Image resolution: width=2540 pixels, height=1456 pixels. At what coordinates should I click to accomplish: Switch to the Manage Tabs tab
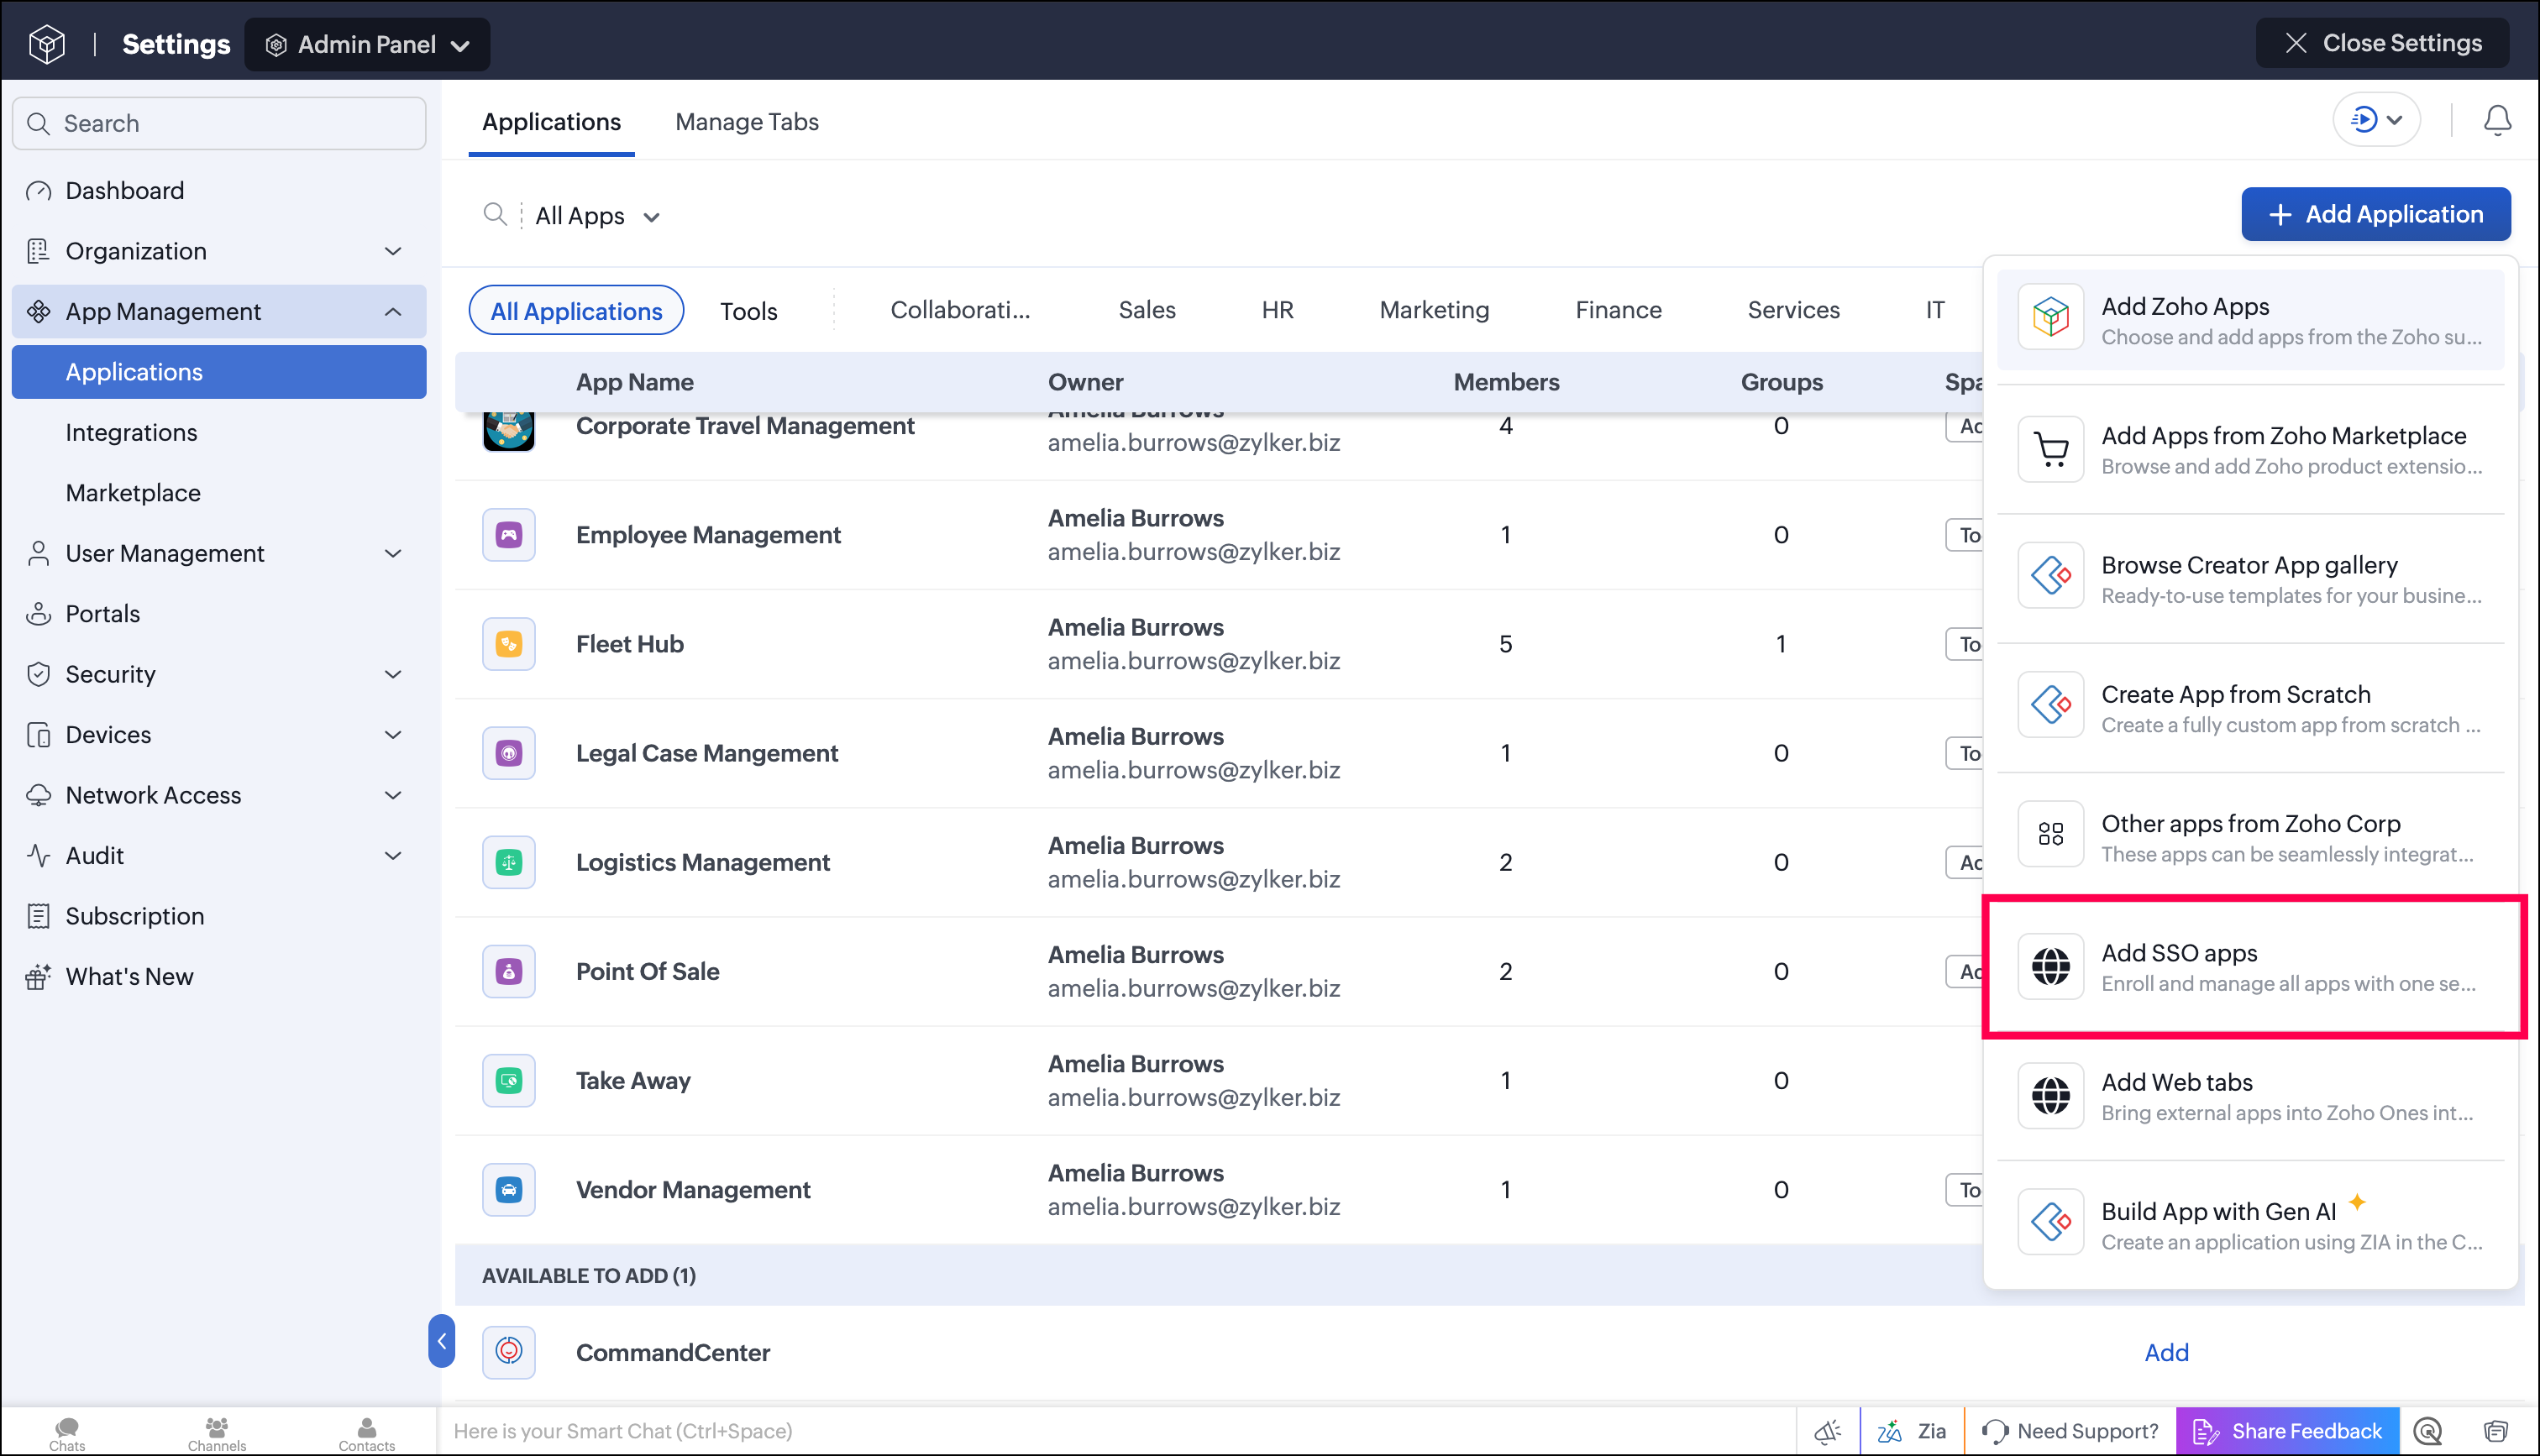(x=746, y=121)
